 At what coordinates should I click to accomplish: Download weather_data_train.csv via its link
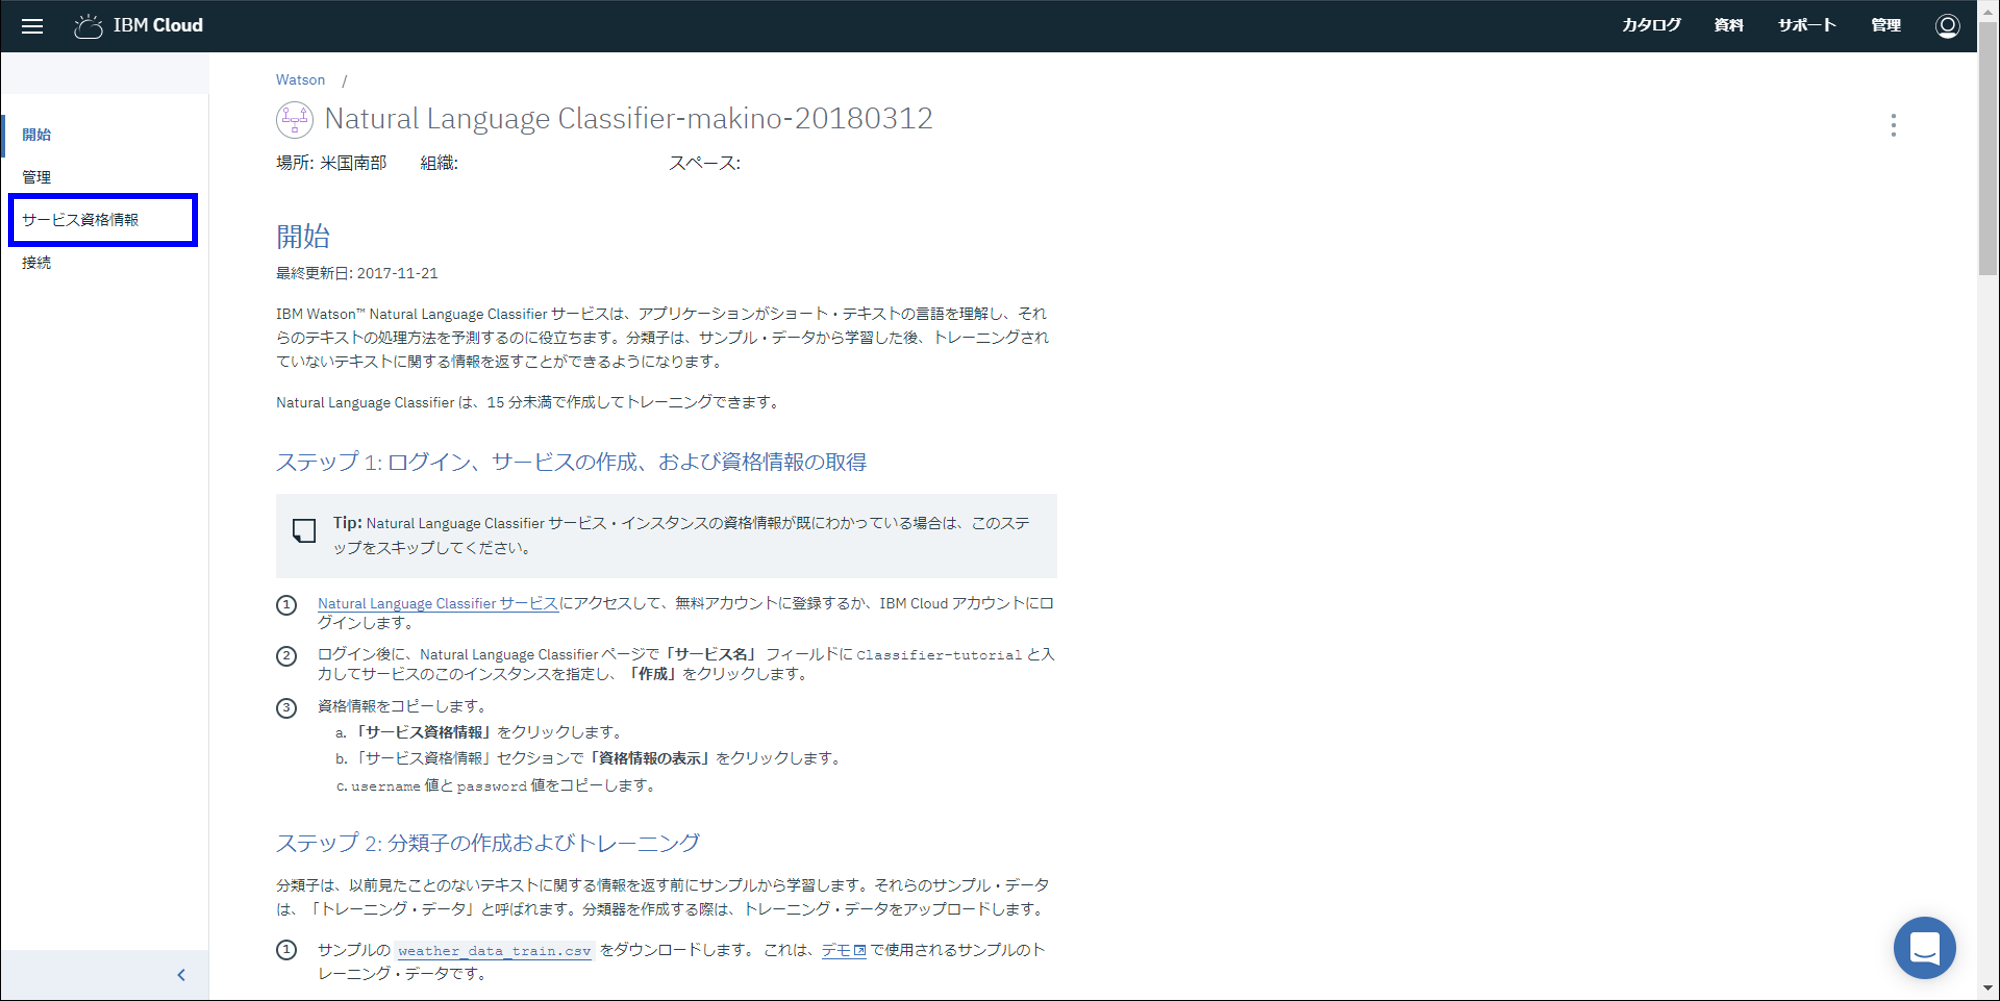pyautogui.click(x=494, y=950)
